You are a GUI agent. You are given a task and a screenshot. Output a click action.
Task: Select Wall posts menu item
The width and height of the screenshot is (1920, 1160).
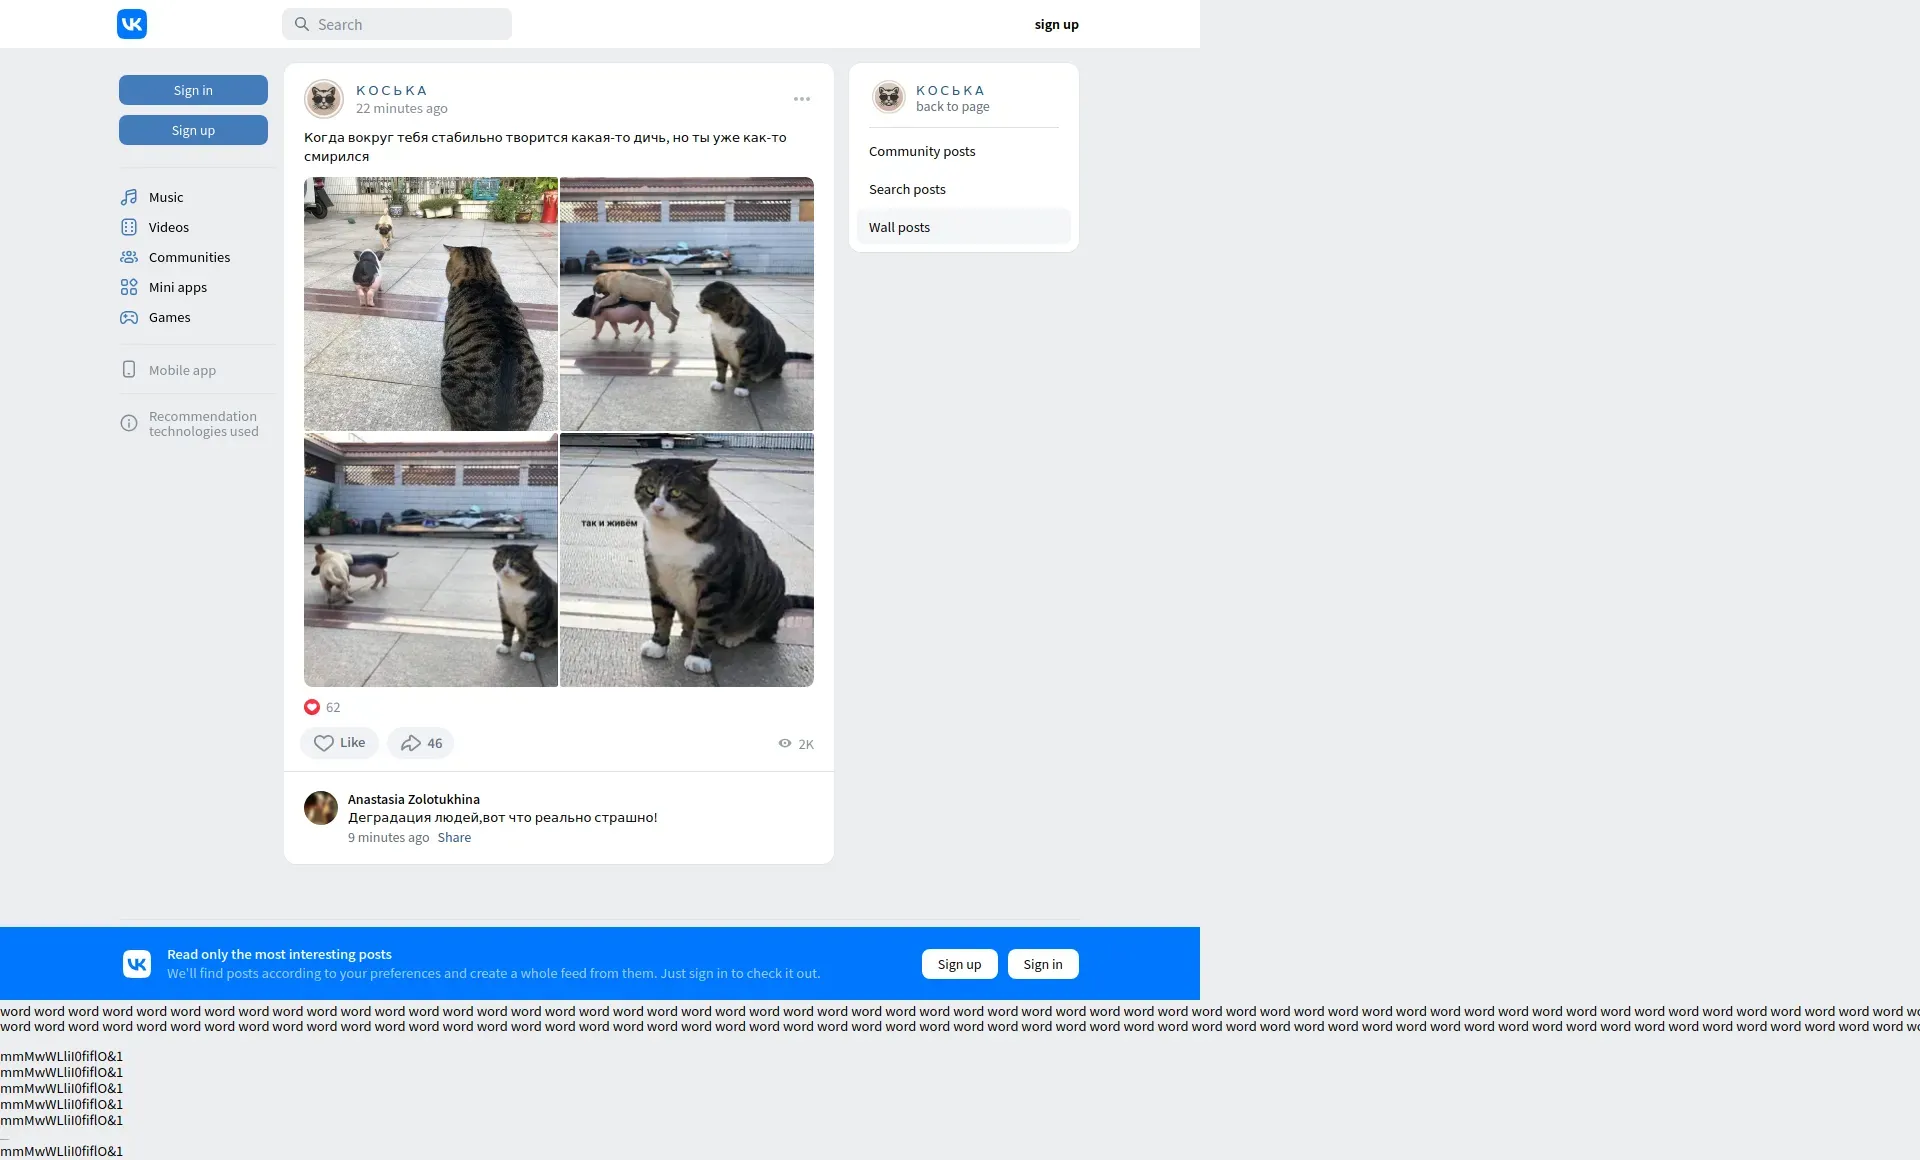point(899,228)
